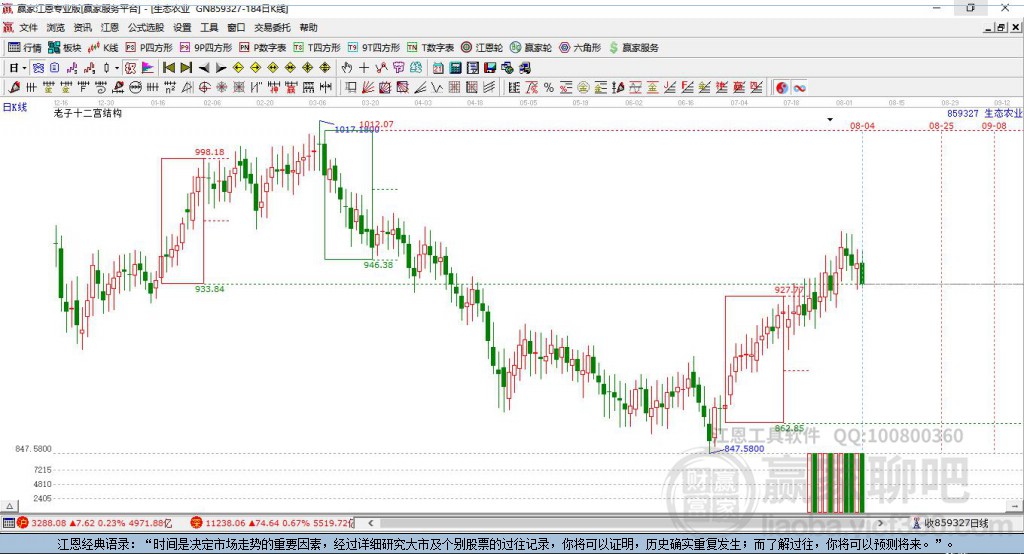1024x554 pixels.
Task: Toggle the red-blue infinity icon
Action: pyautogui.click(x=799, y=88)
